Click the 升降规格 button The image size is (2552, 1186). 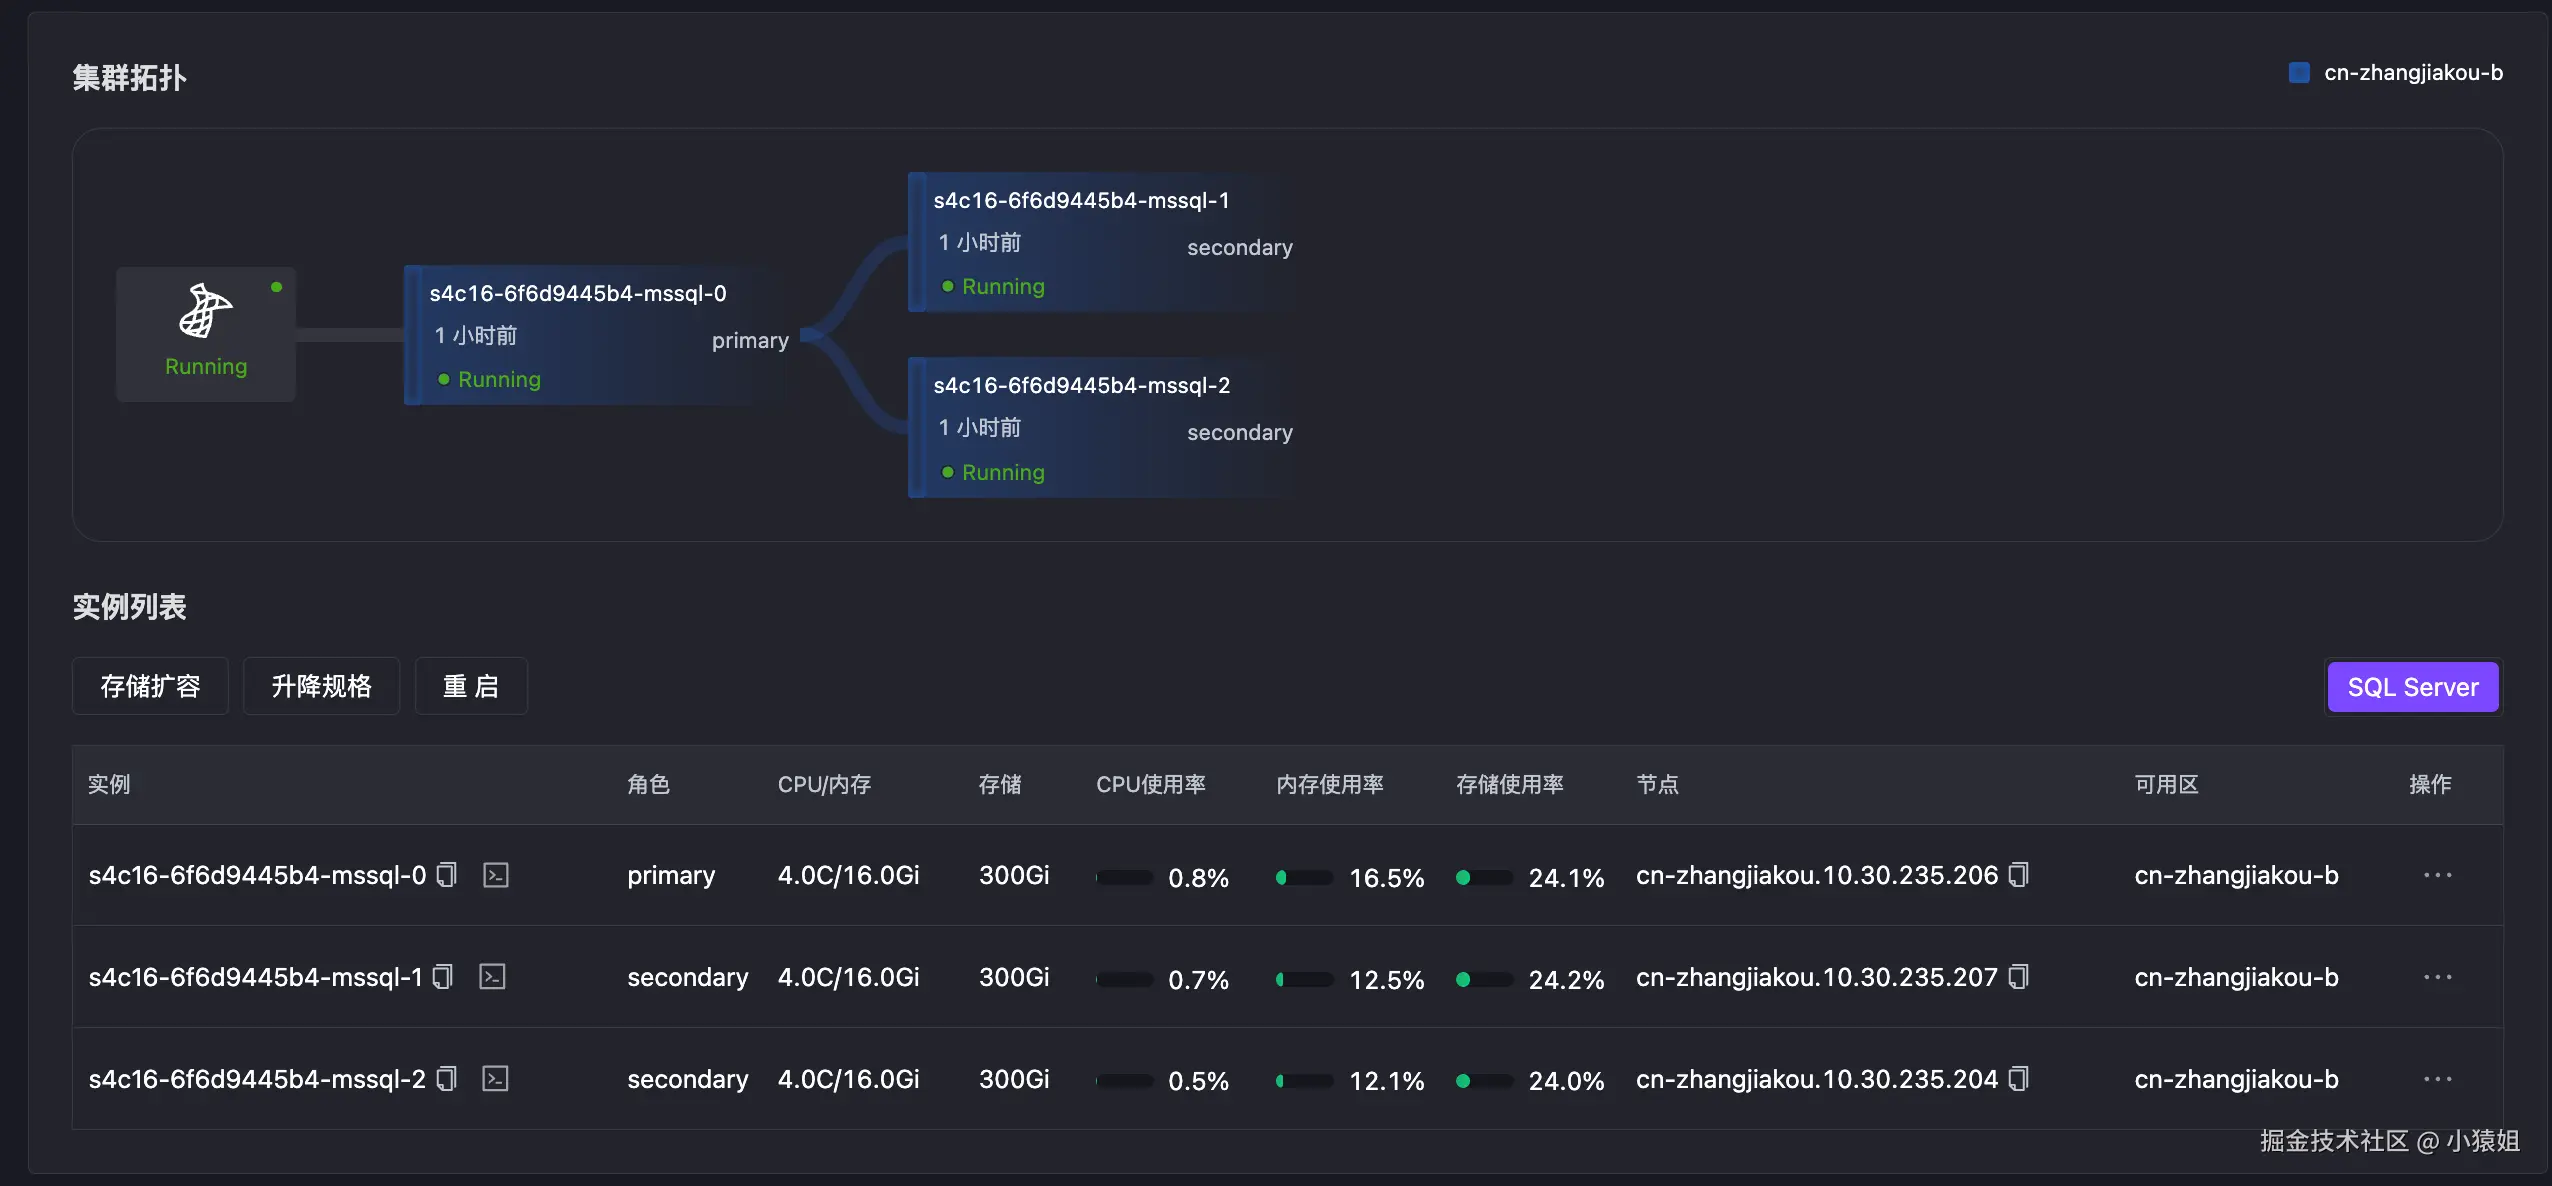point(321,686)
